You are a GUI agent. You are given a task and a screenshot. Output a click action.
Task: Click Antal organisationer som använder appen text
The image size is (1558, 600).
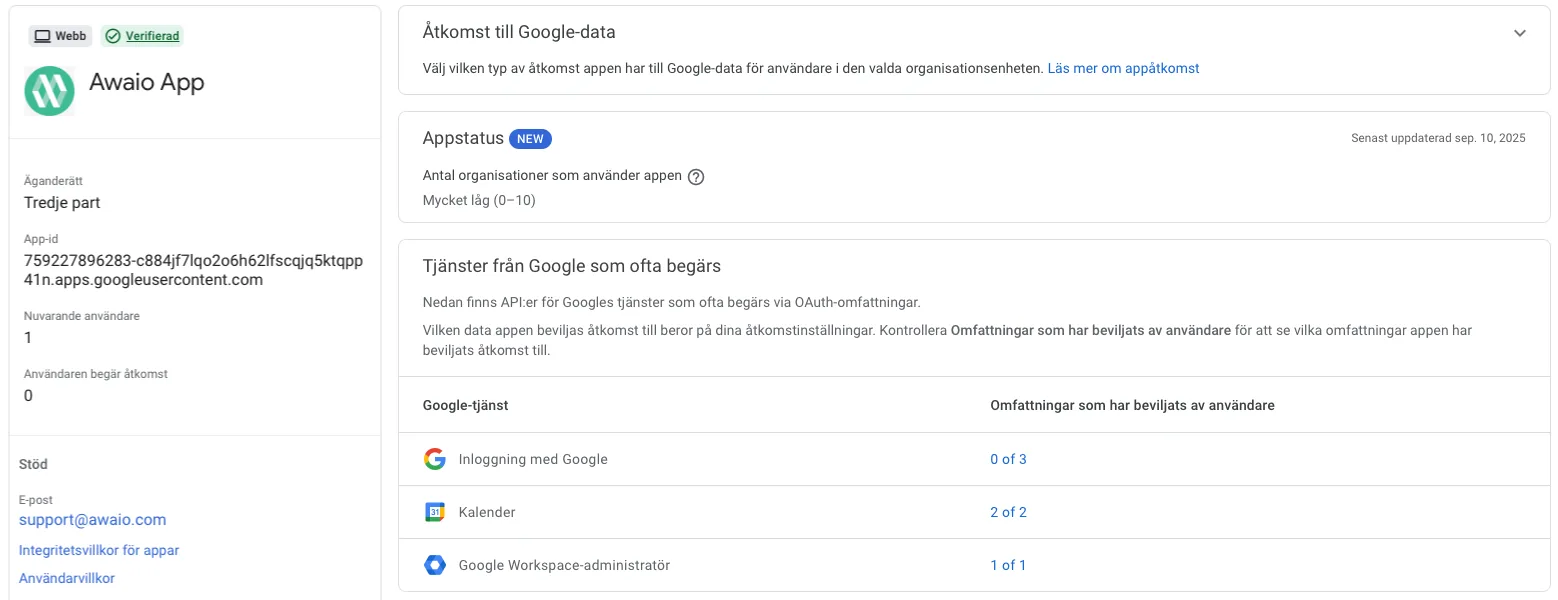(x=552, y=176)
